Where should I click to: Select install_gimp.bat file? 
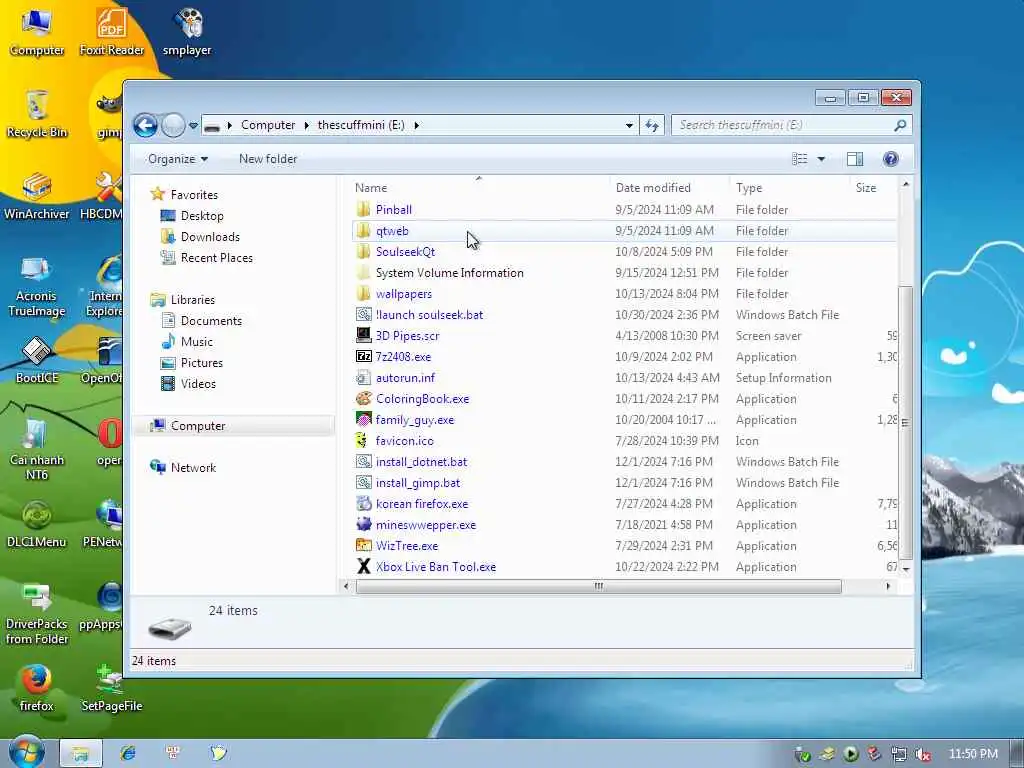click(x=418, y=483)
